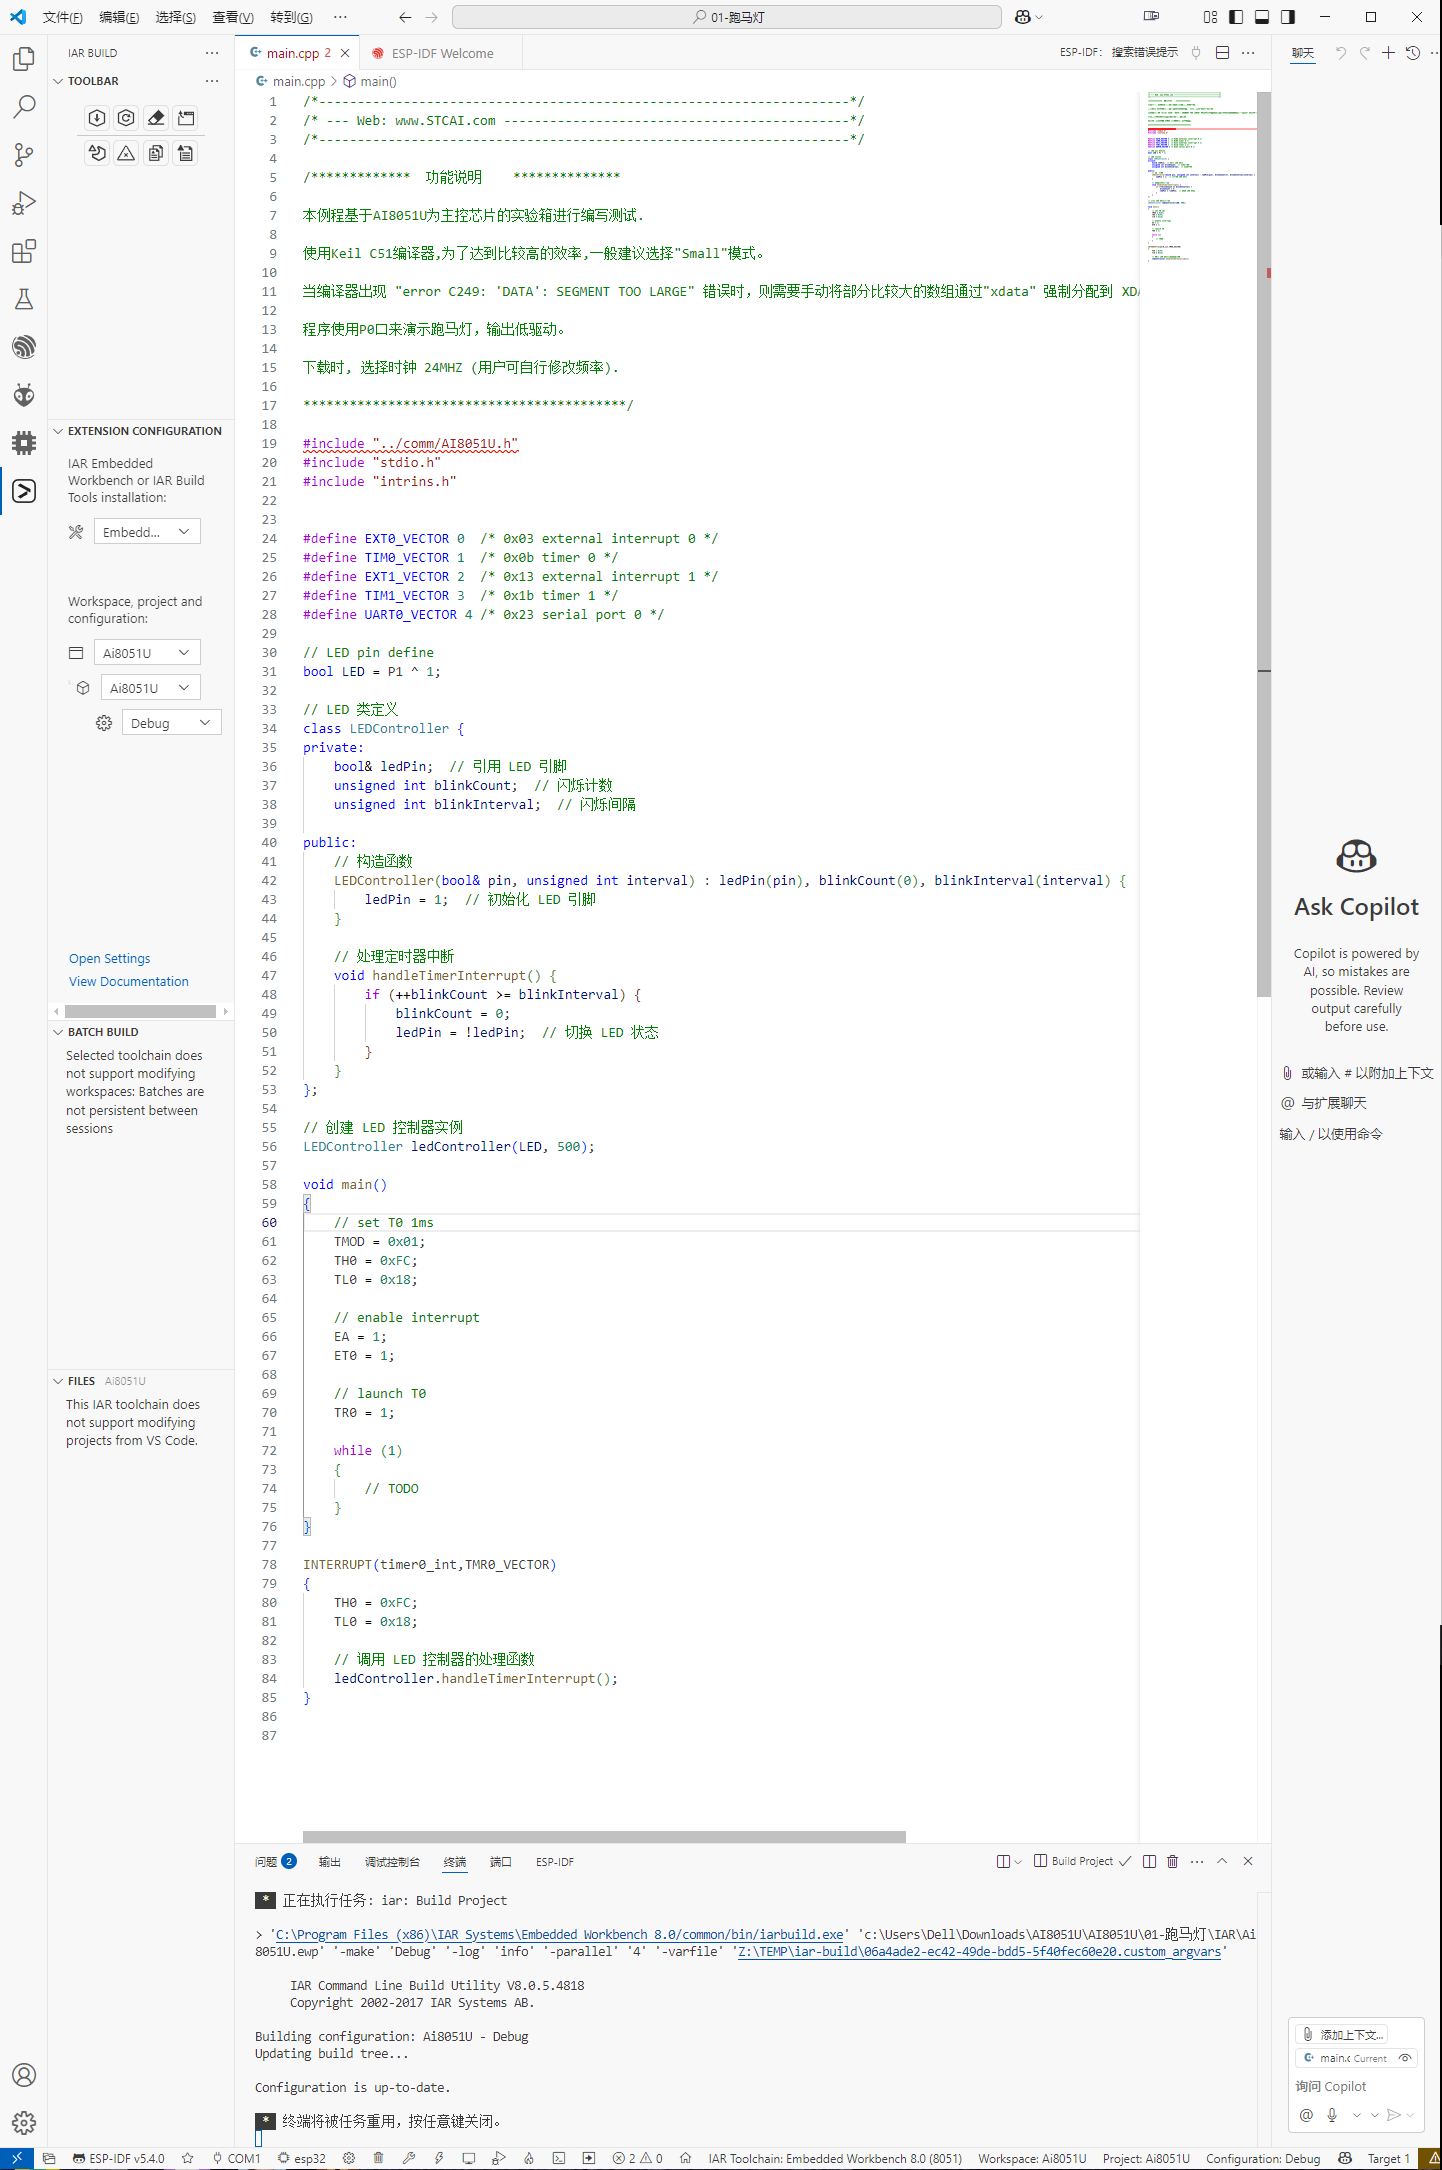Click the COM1 port status bar item
The image size is (1442, 2170).
(237, 2158)
